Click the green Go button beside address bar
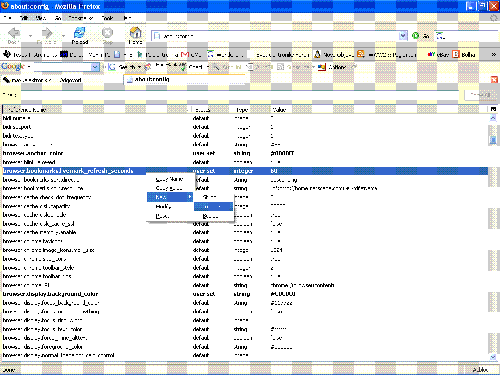The image size is (500, 375). (420, 36)
